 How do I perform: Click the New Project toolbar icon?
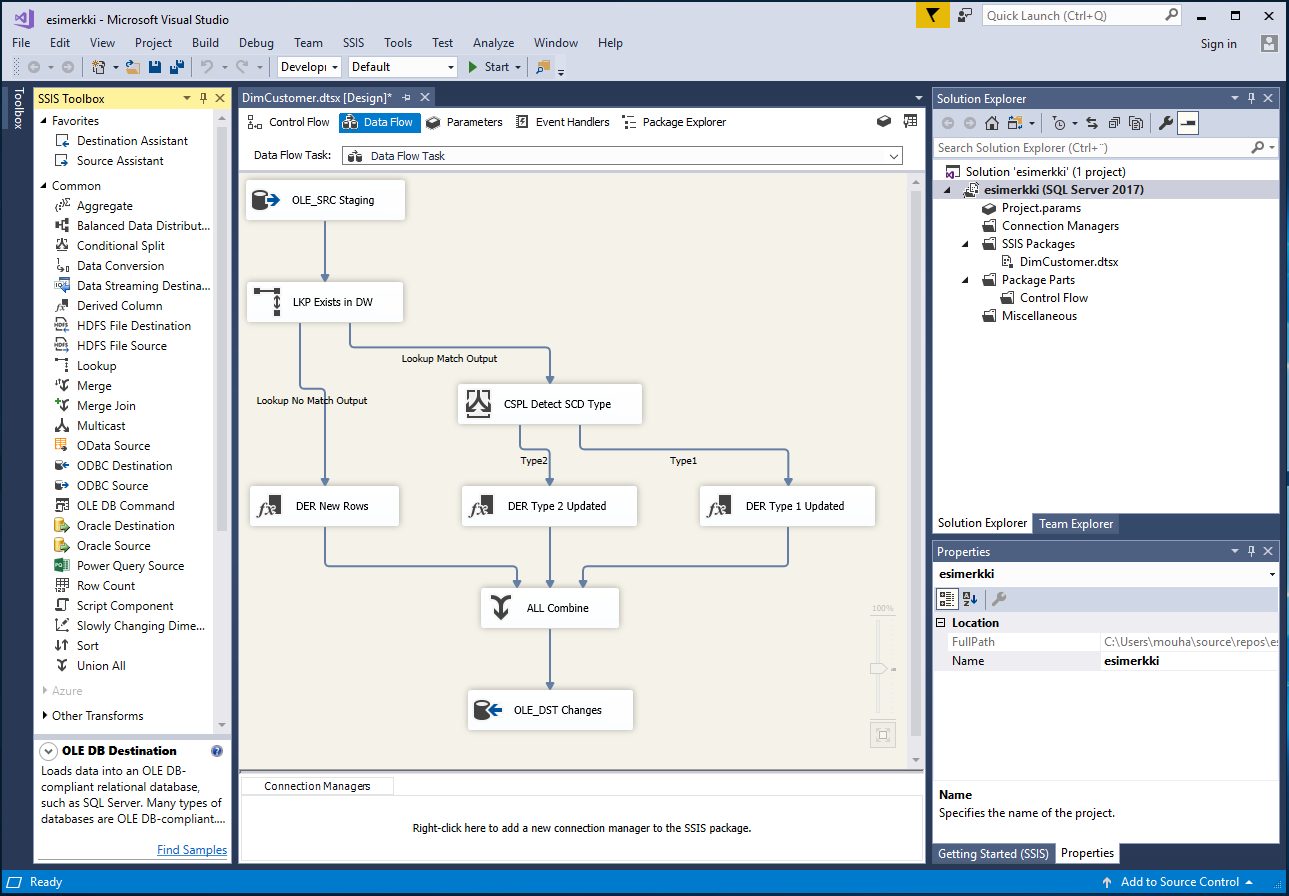coord(99,67)
